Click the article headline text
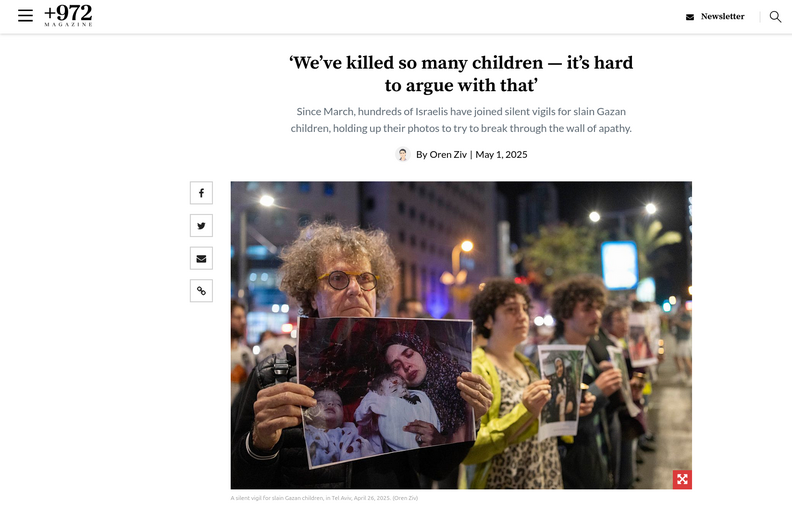The height and width of the screenshot is (511, 792). pyautogui.click(x=461, y=74)
